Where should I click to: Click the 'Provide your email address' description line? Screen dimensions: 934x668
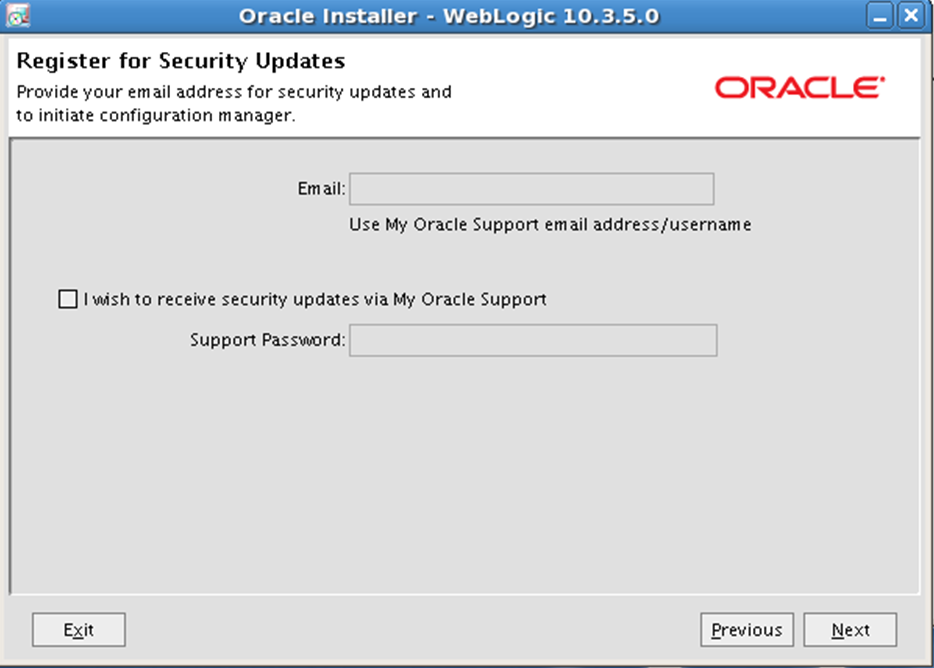234,92
